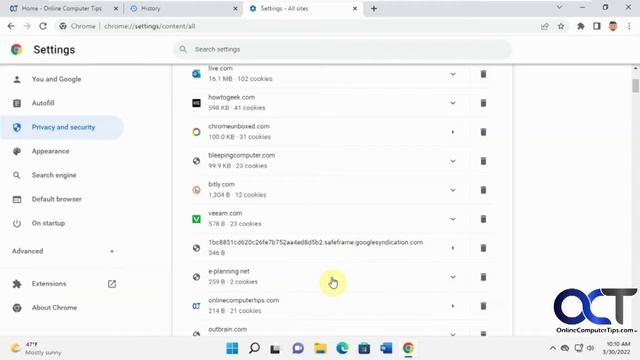Open On startup settings
Image resolution: width=640 pixels, height=360 pixels.
pos(48,223)
